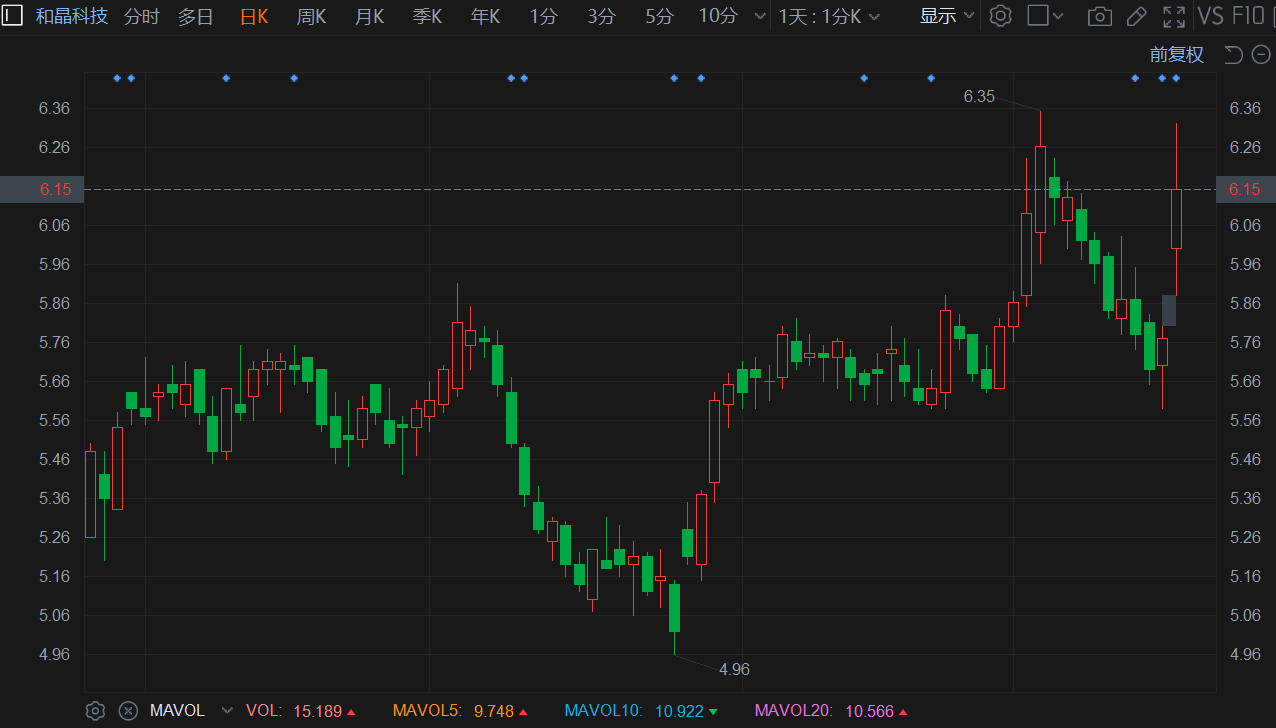Screen dimensions: 1276x728
Task: Select the 年K yearly chart tab
Action: coord(485,16)
